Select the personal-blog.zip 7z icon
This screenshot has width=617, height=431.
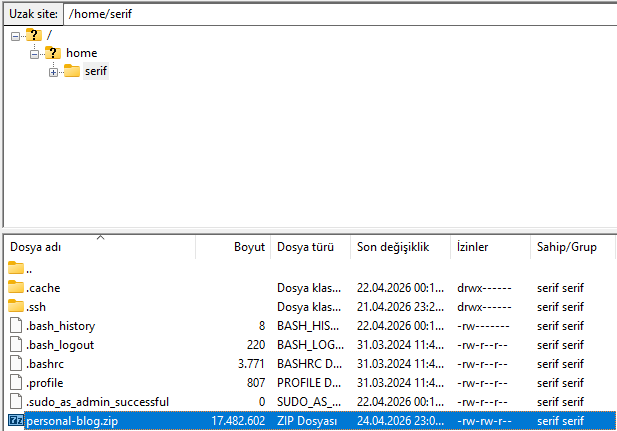point(16,420)
